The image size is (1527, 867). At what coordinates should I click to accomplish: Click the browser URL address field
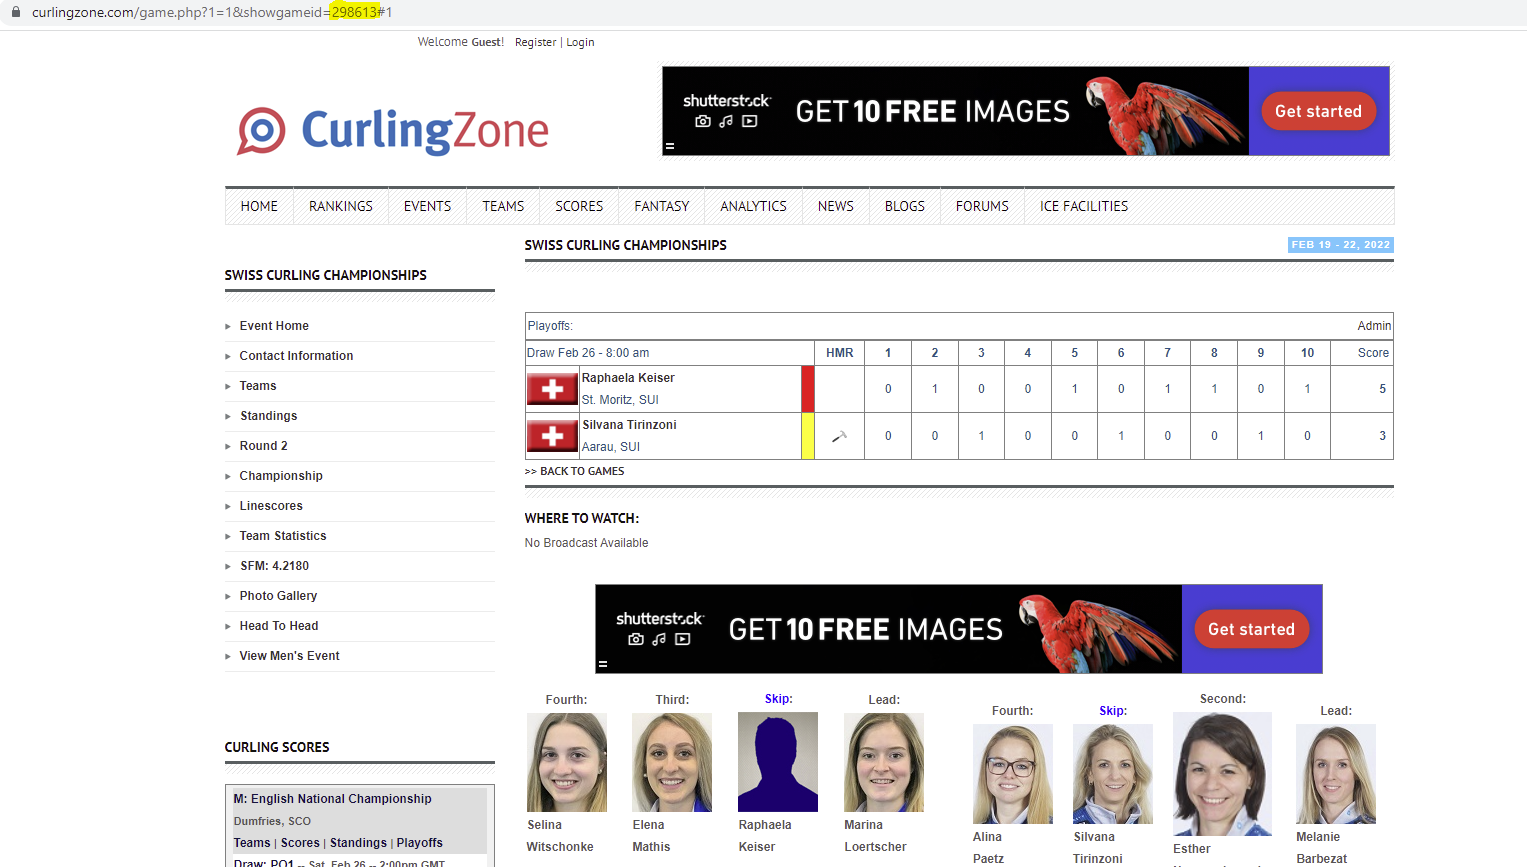[x=600, y=12]
